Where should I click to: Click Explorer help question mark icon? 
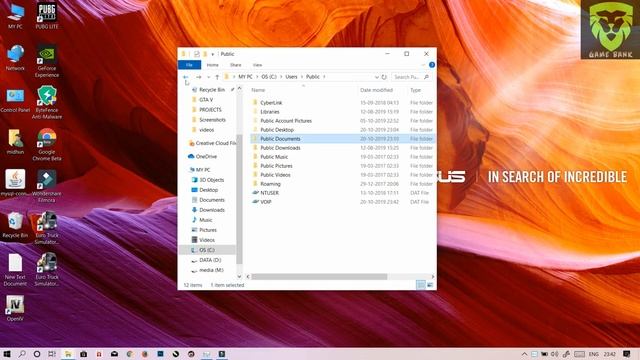[431, 65]
